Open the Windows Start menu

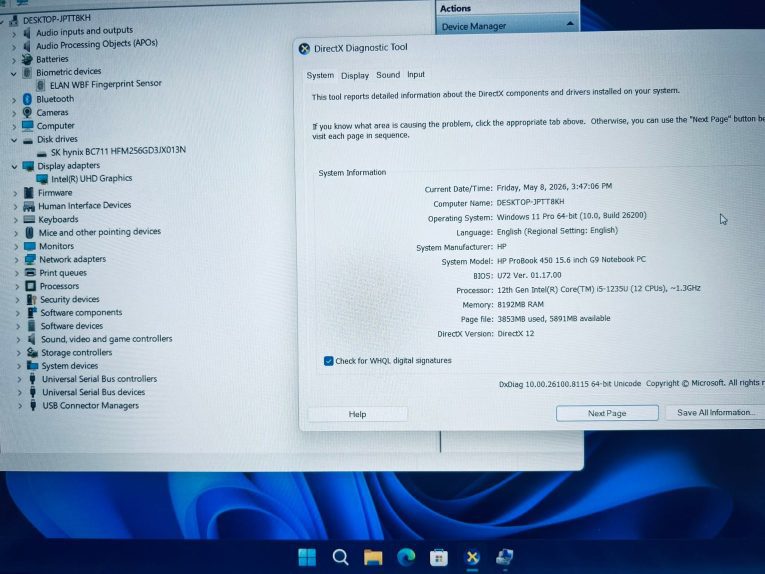[307, 557]
